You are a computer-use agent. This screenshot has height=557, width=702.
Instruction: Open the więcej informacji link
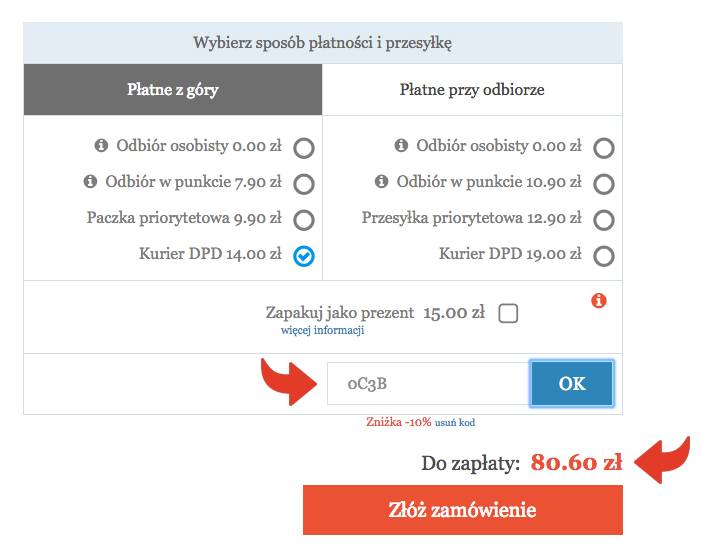point(322,330)
